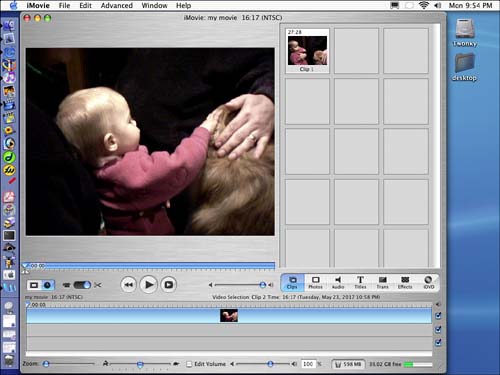This screenshot has height=375, width=500.
Task: Click the Video Selection info text
Action: pos(296,297)
